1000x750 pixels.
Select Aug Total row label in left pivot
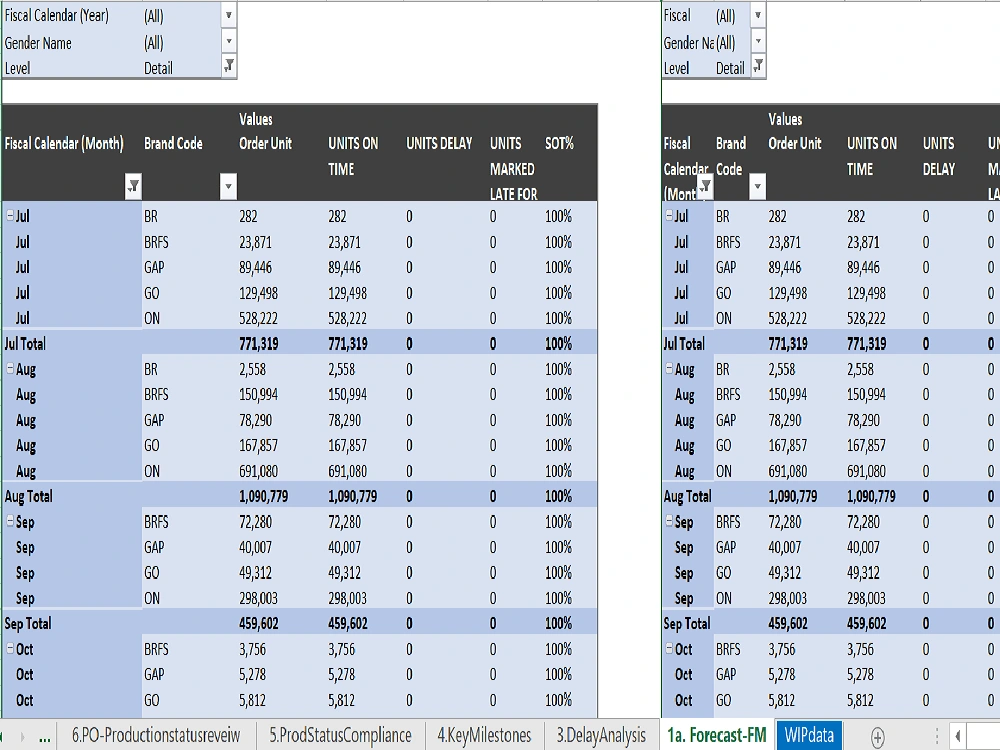tap(29, 496)
